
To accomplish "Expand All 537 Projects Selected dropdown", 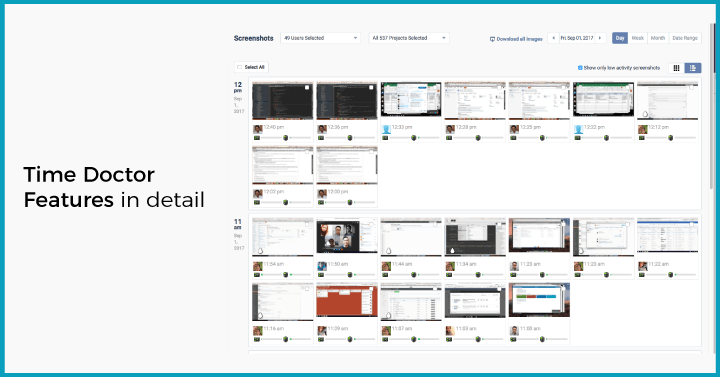I will pos(409,38).
